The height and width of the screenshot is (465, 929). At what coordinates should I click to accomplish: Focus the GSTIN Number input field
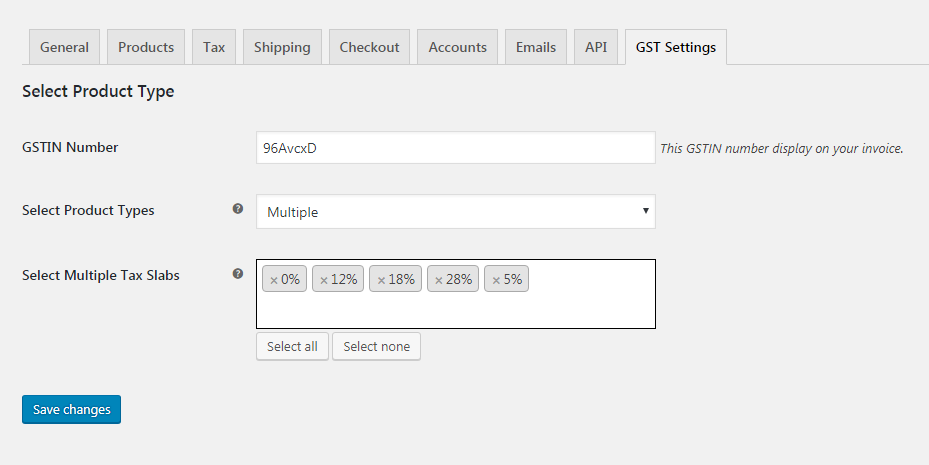(455, 148)
